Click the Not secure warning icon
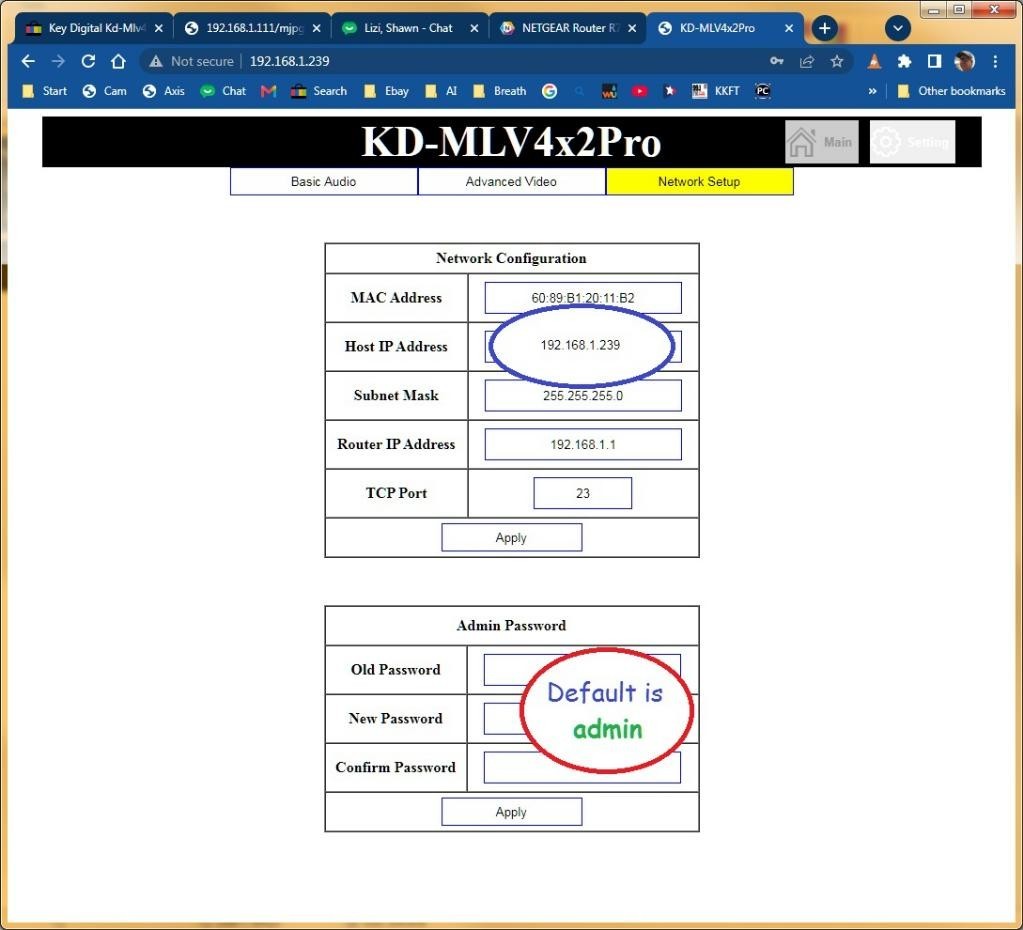 pyautogui.click(x=155, y=61)
